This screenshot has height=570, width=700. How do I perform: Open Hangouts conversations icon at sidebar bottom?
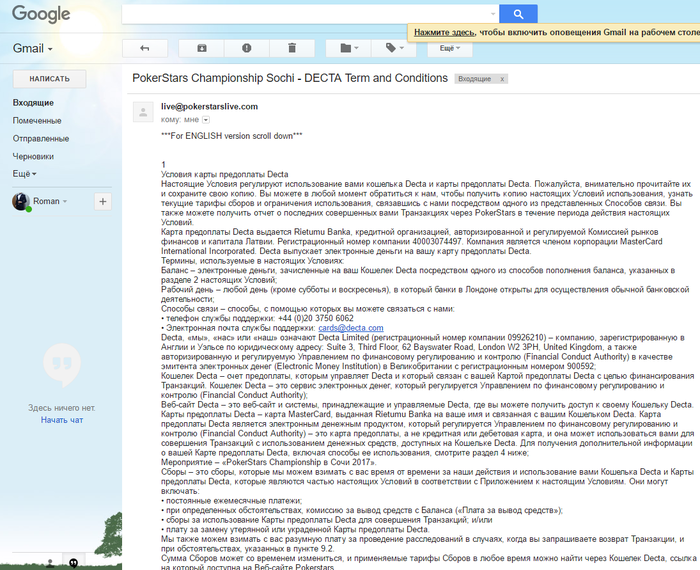click(x=74, y=562)
